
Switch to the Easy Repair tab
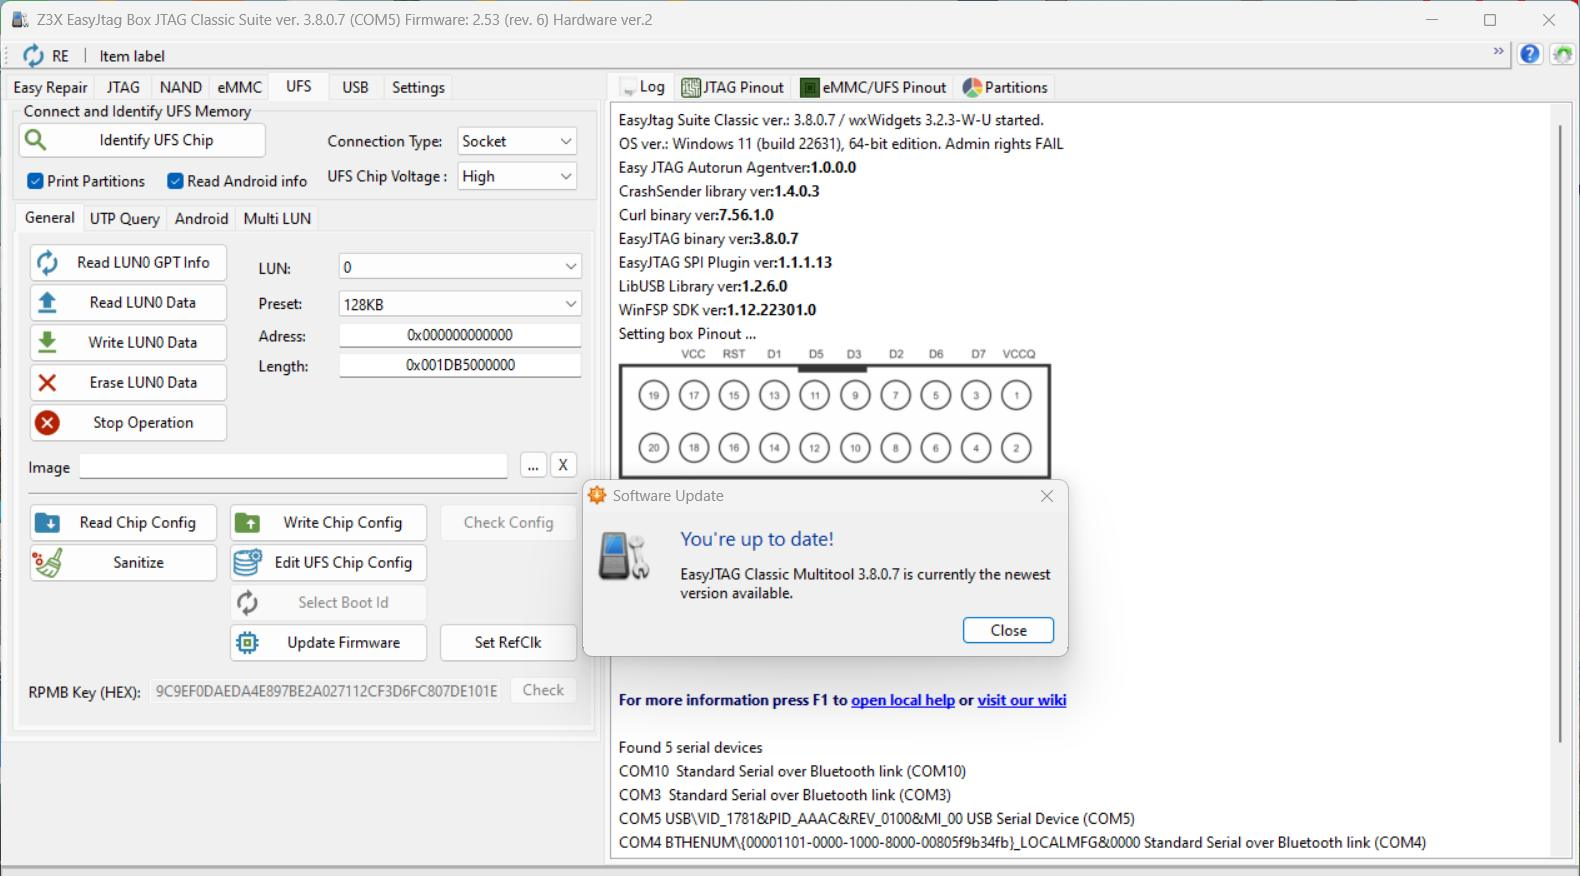pos(51,88)
